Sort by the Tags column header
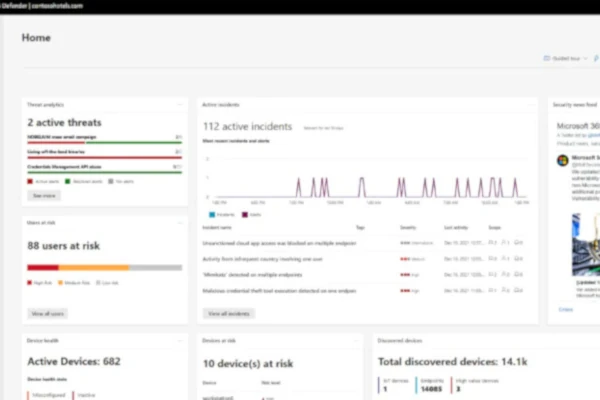 pyautogui.click(x=360, y=227)
